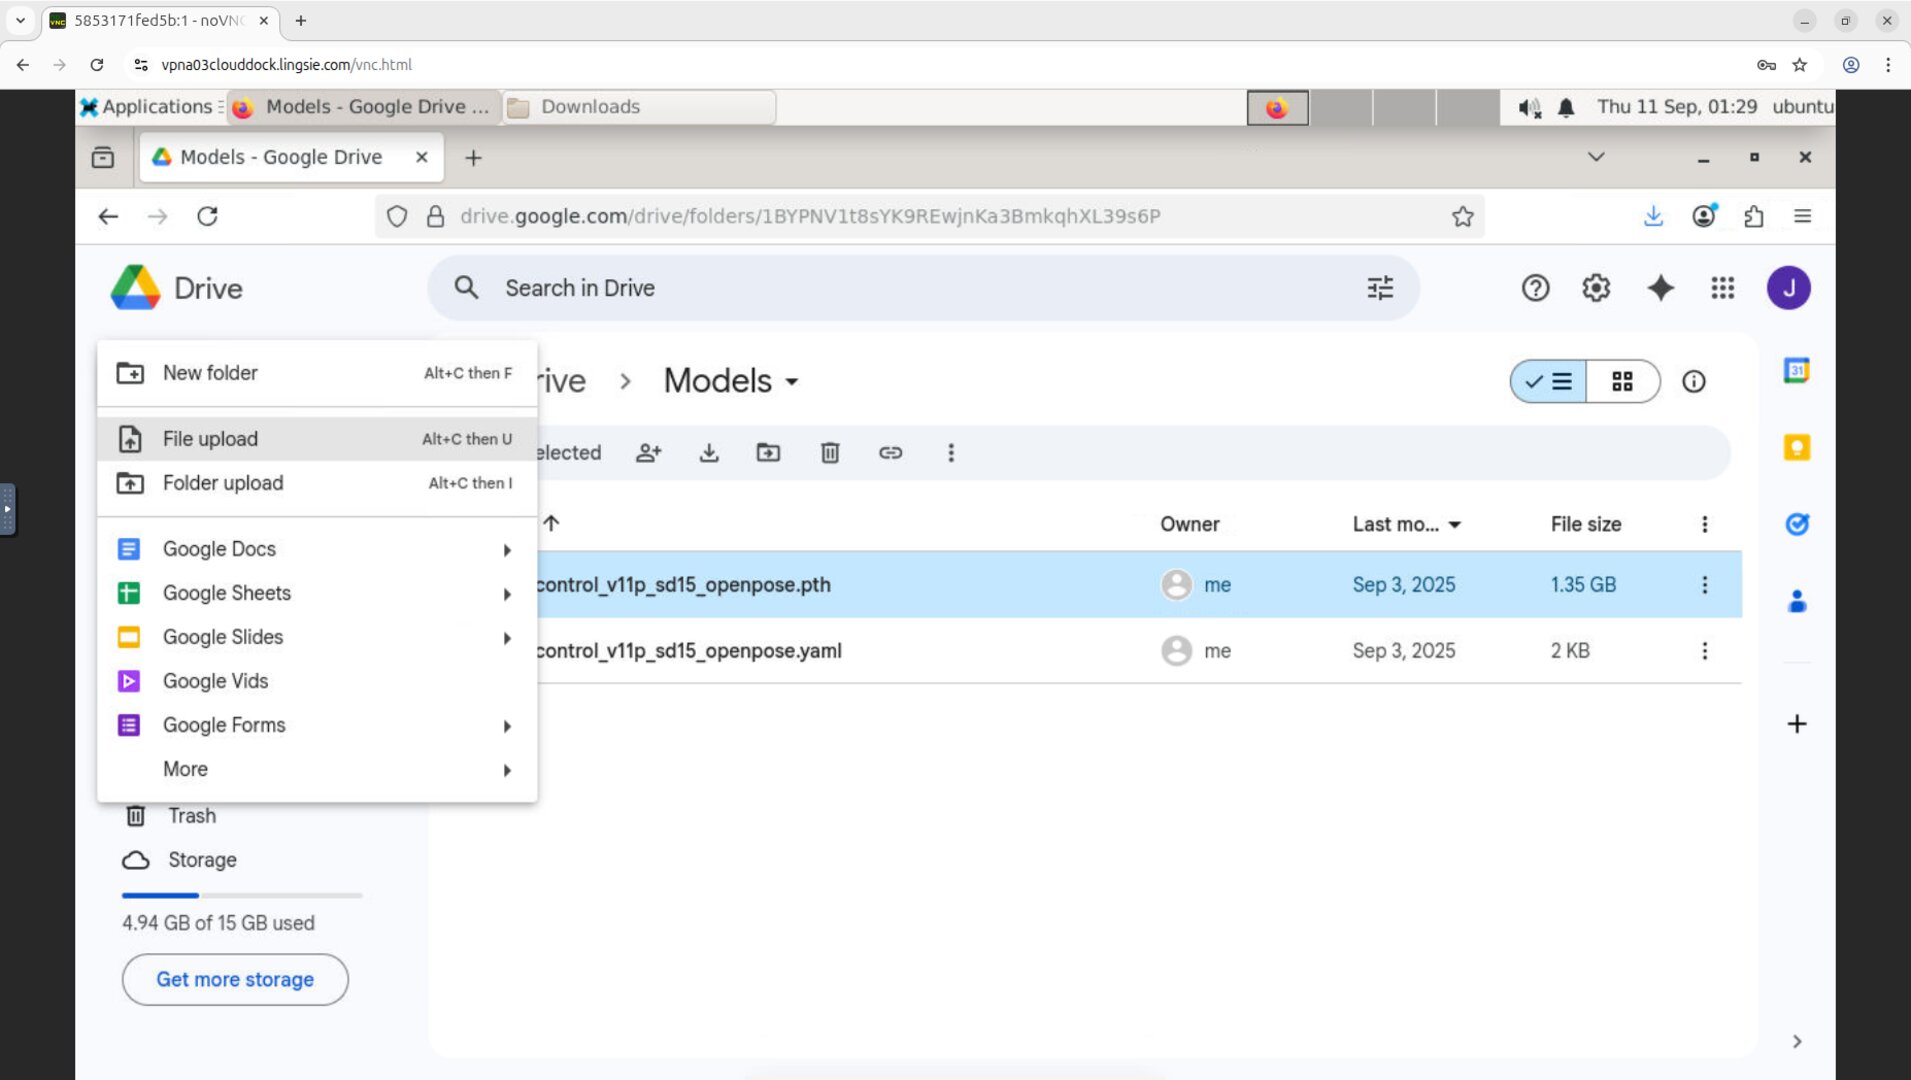1911x1080 pixels.
Task: Click the storage usage progress bar
Action: tap(240, 895)
